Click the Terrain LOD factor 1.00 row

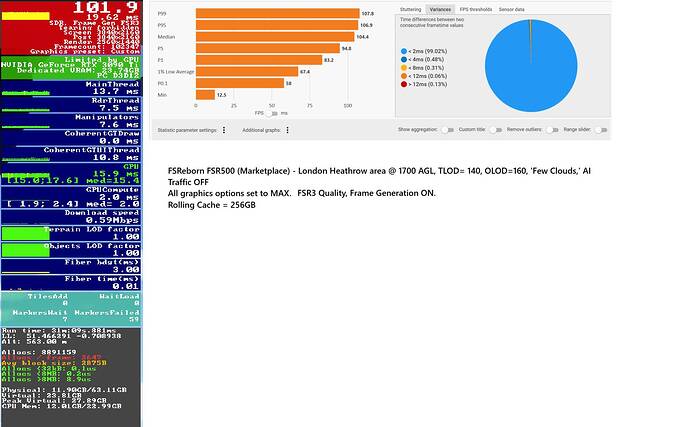pos(71,233)
